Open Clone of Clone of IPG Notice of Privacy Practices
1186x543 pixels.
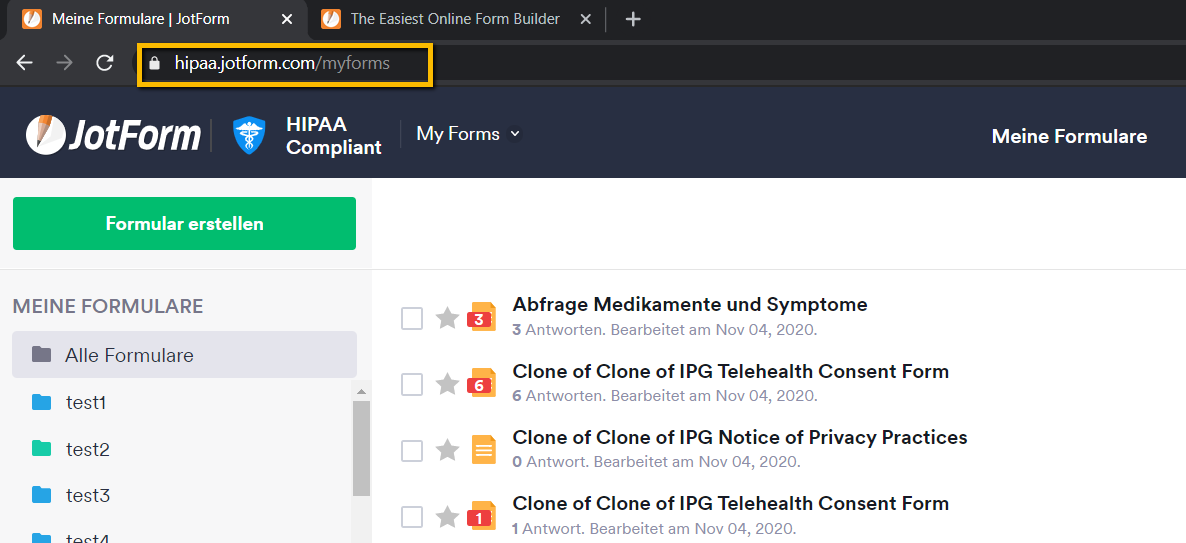click(x=740, y=437)
